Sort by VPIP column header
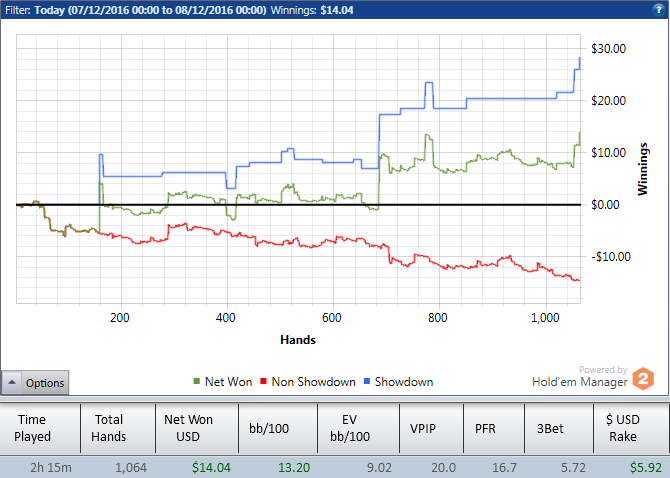 432,428
